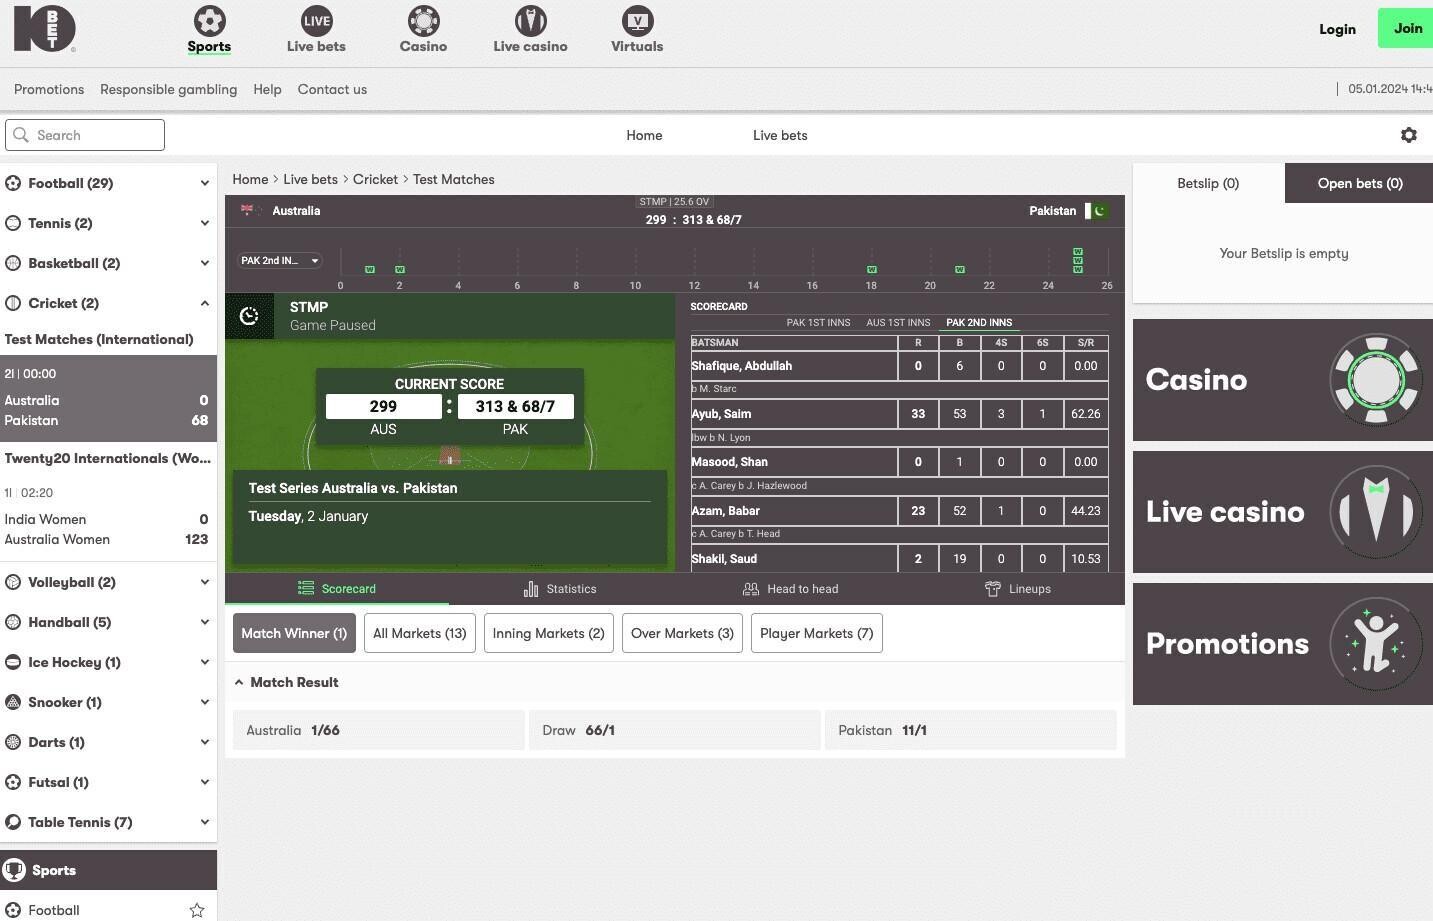Image resolution: width=1433 pixels, height=921 pixels.
Task: Filter by Inning Markets (2)
Action: 549,633
